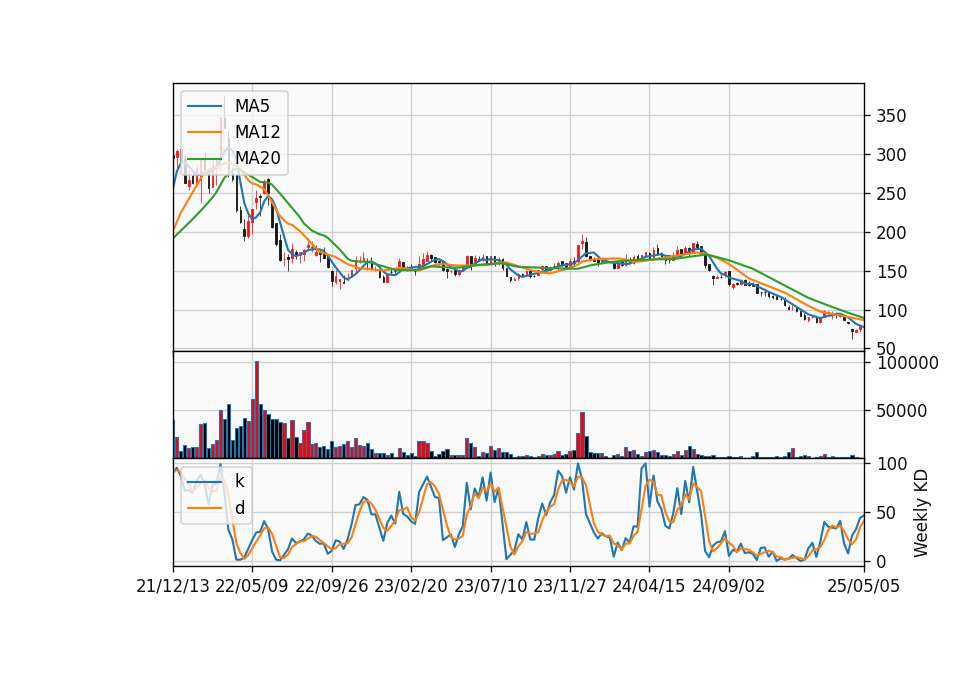Click the 22/05/09 date tick label
Screen dimensions: 960x690
pyautogui.click(x=252, y=586)
